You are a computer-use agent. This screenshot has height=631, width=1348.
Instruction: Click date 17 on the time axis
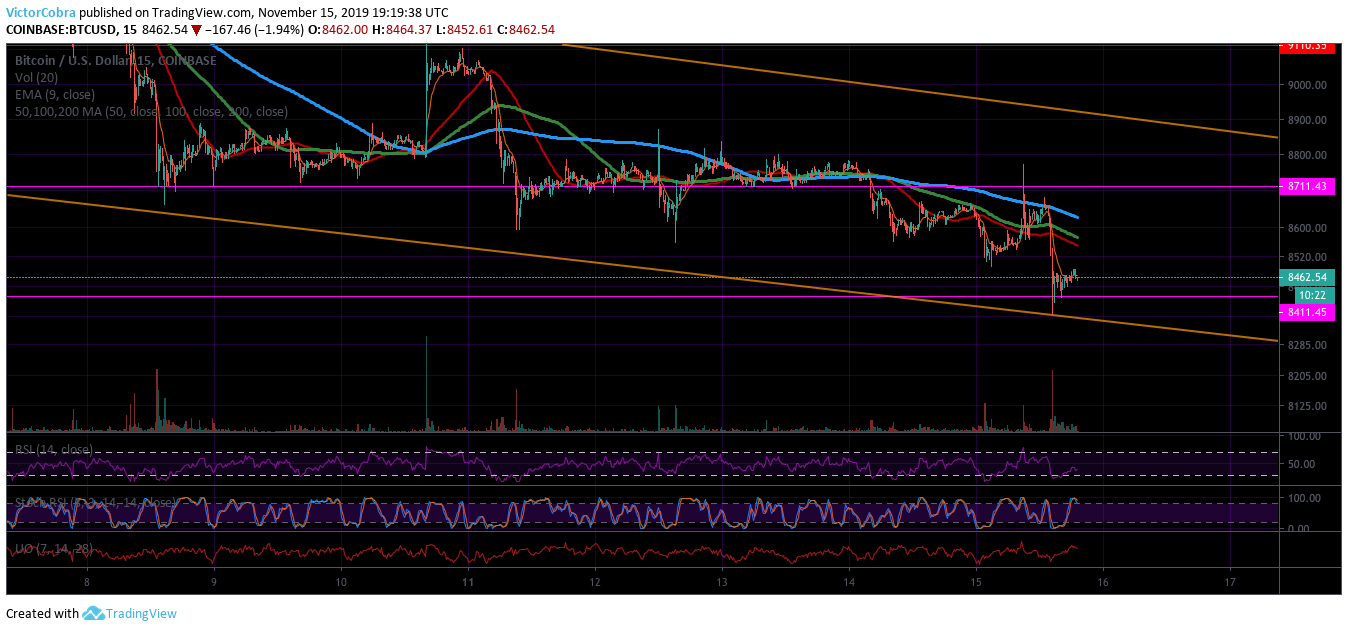tap(1230, 582)
